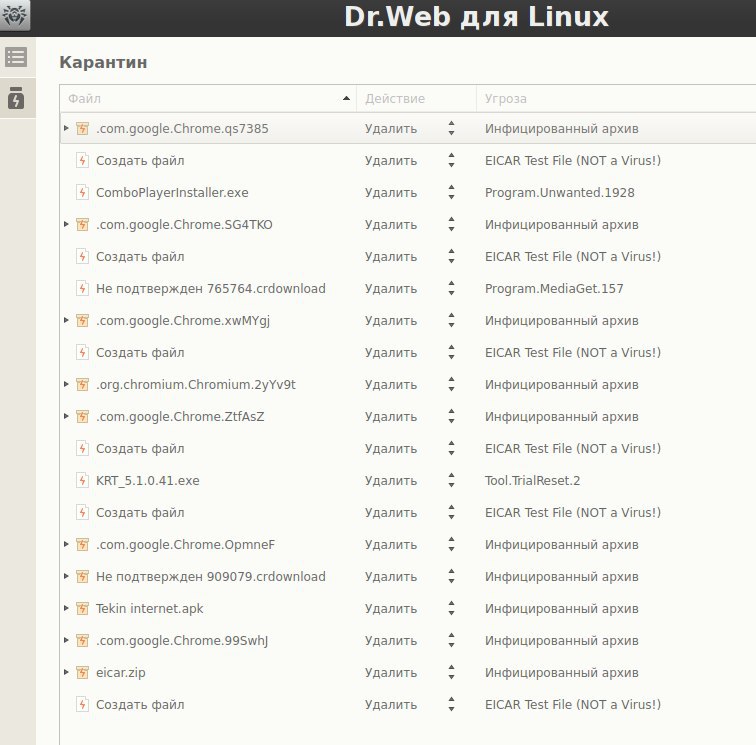Click the Файл sort arrow indicator
The image size is (756, 745).
pos(346,98)
